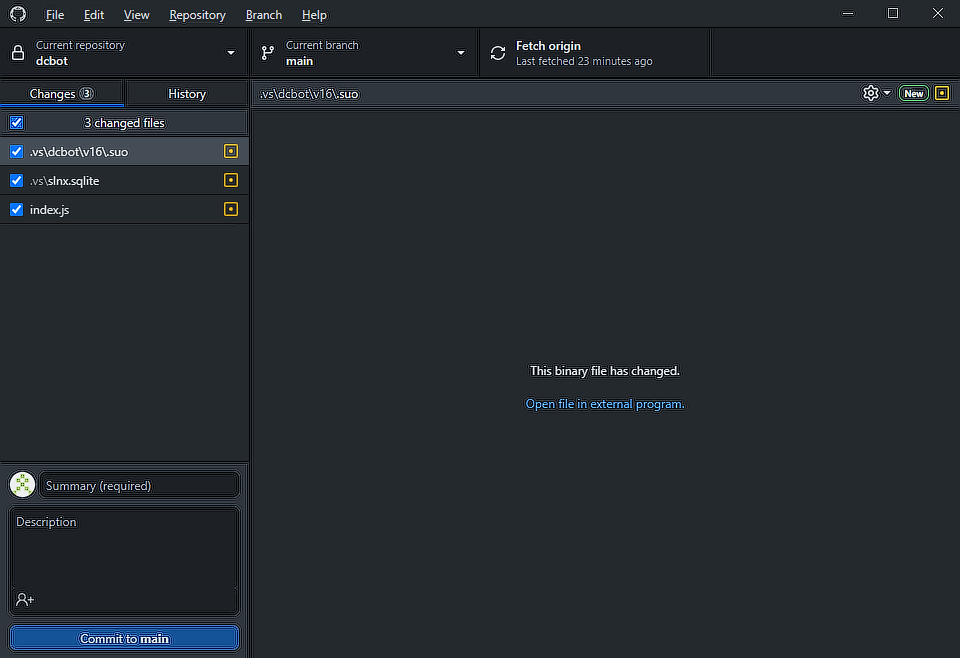This screenshot has height=658, width=962.
Task: Open the File menu
Action: [55, 15]
